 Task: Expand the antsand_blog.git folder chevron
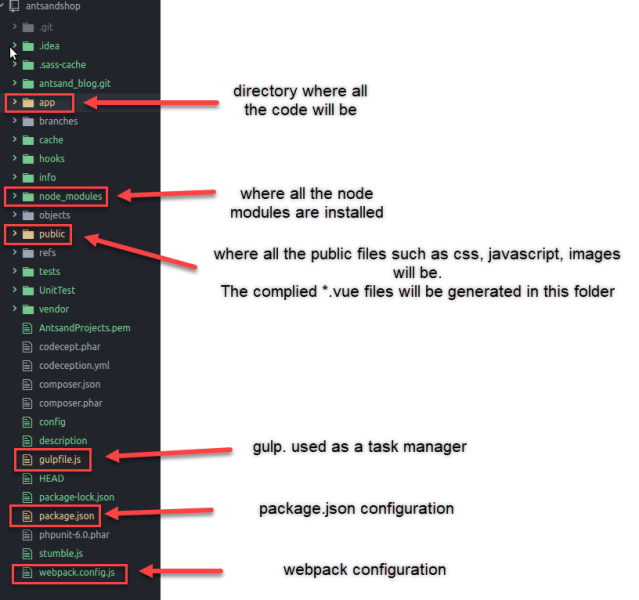tap(15, 83)
